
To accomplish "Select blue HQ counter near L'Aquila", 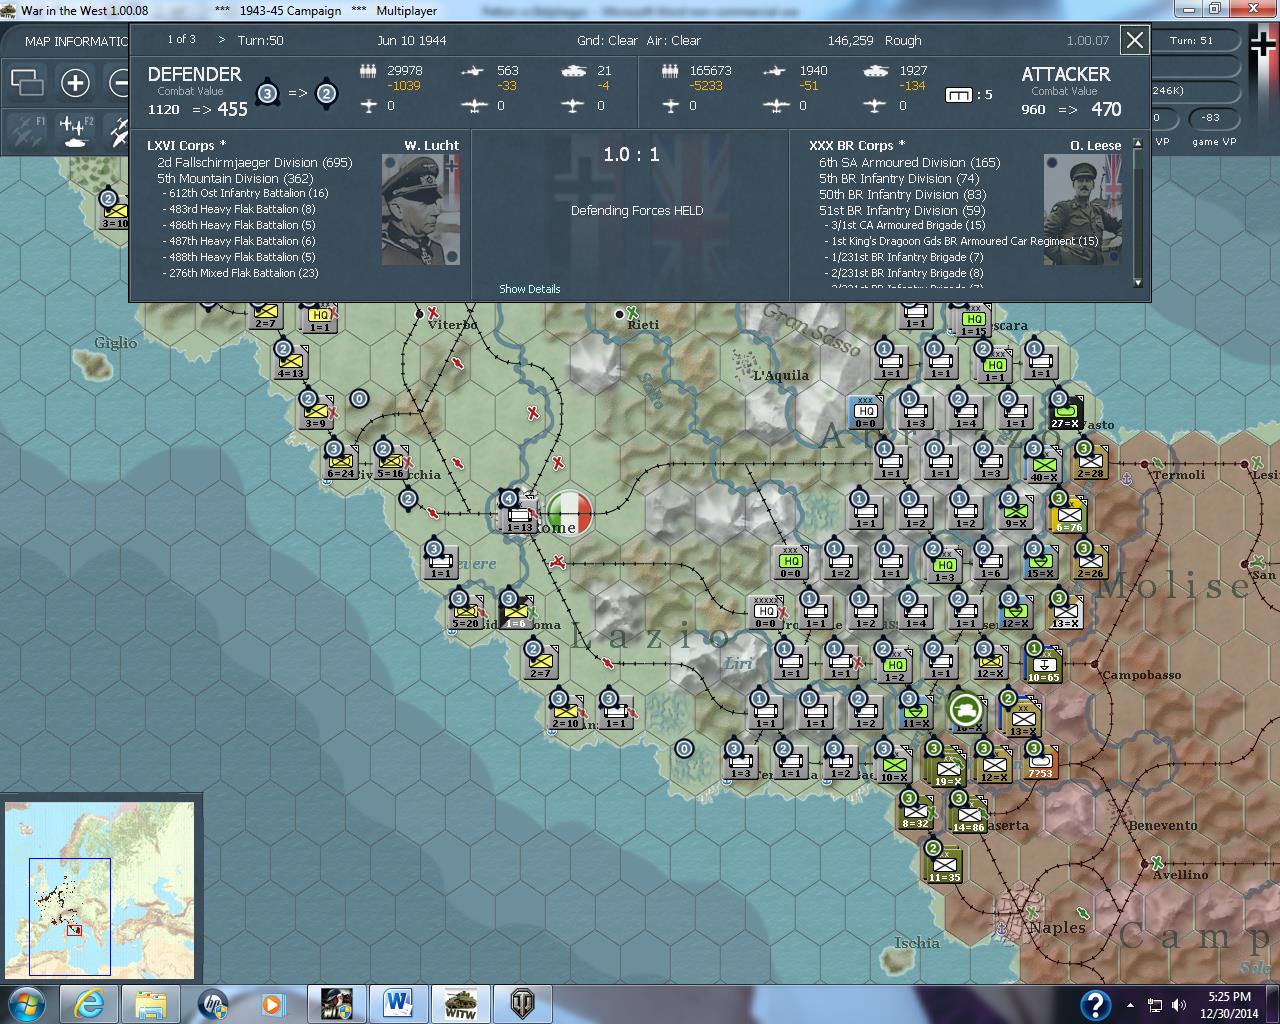I will point(865,412).
